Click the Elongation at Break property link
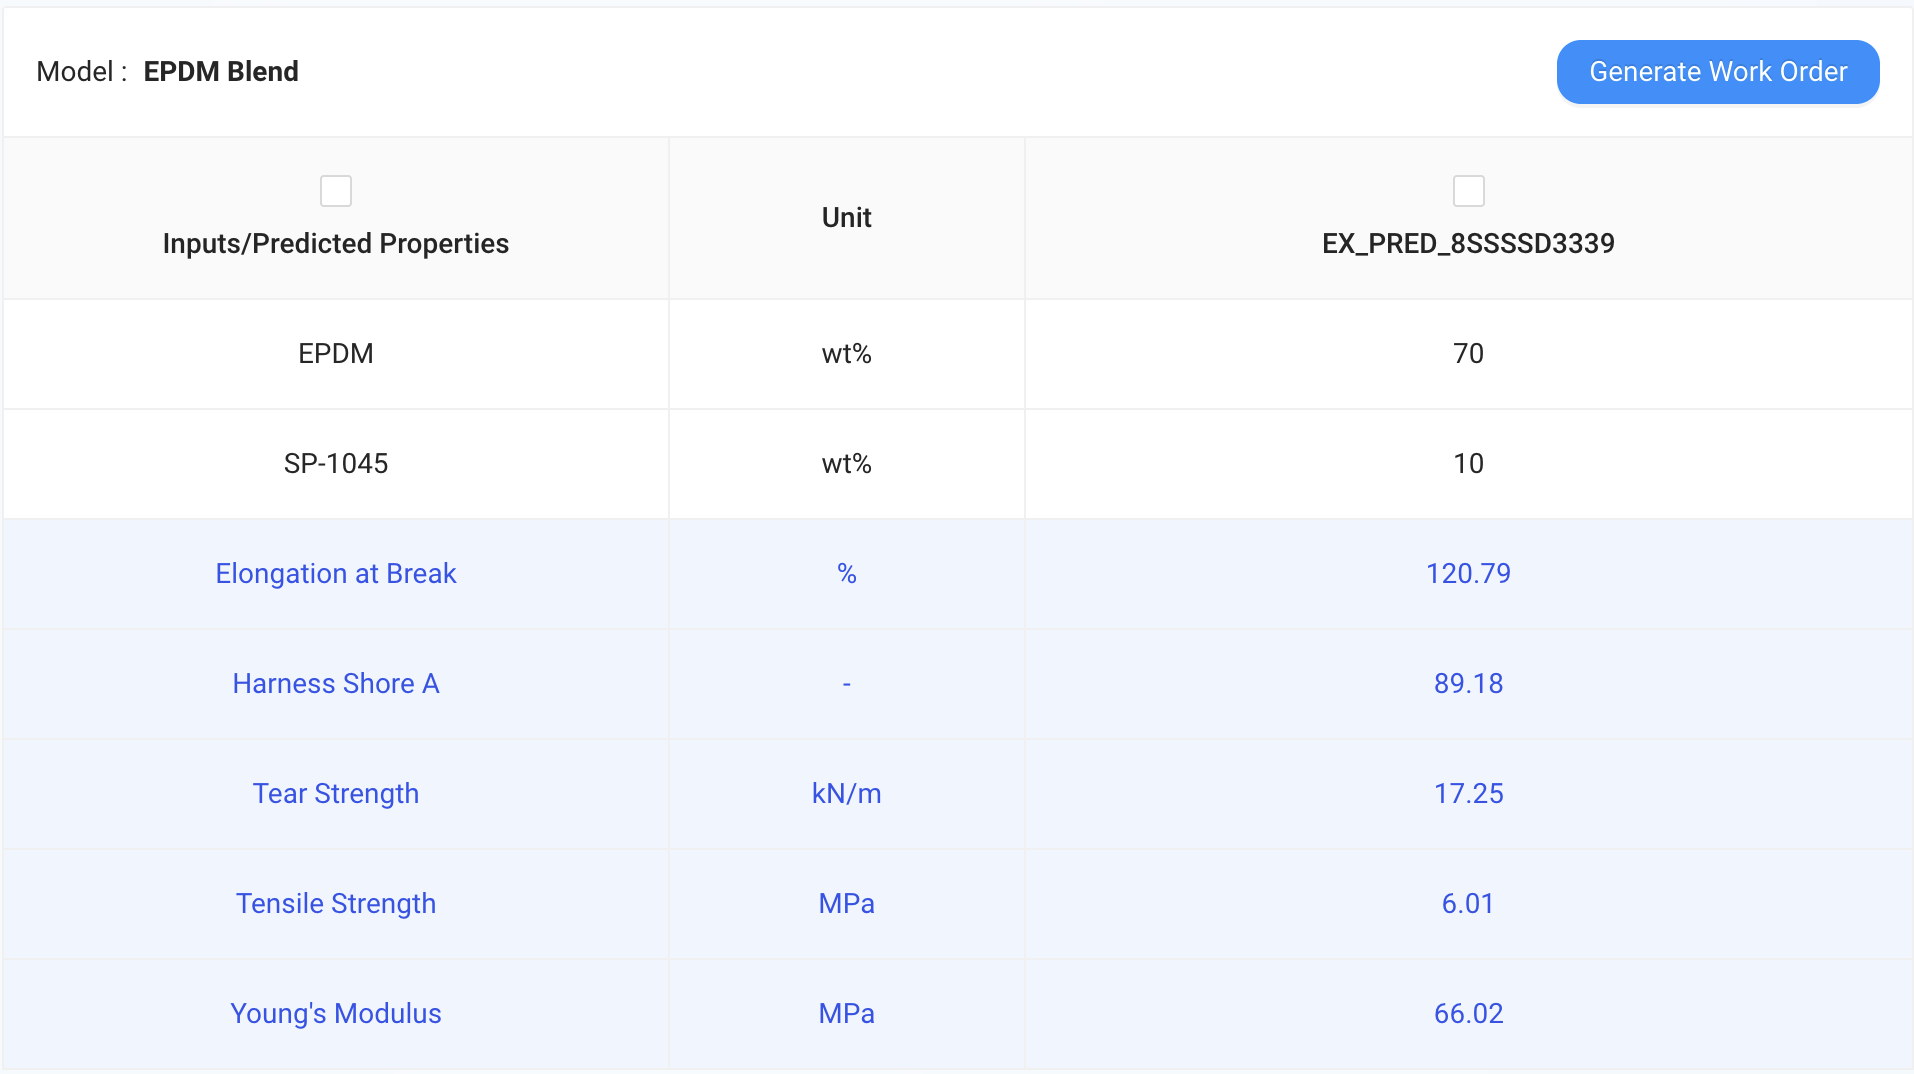The image size is (1914, 1074). (x=336, y=574)
